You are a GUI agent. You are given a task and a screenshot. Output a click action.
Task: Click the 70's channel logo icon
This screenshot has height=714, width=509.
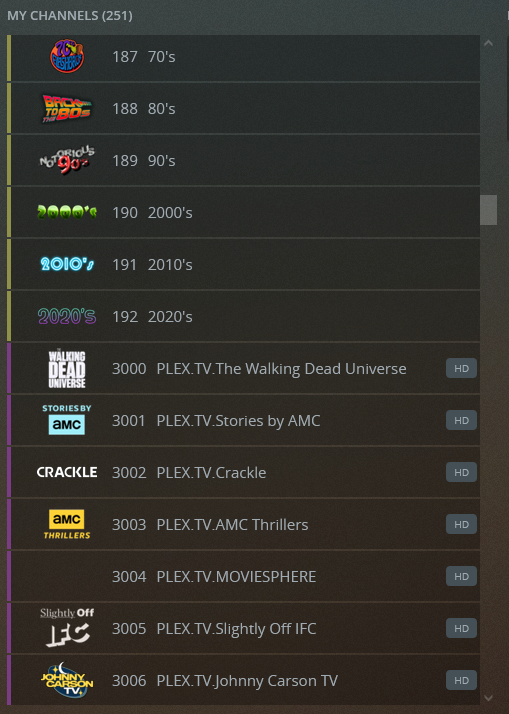(67, 56)
